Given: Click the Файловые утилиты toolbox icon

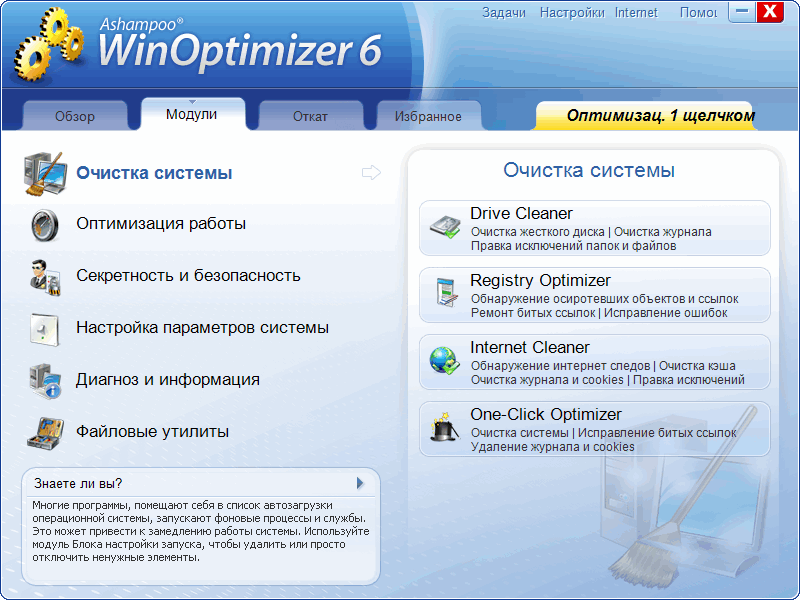Looking at the screenshot, I should (45, 433).
